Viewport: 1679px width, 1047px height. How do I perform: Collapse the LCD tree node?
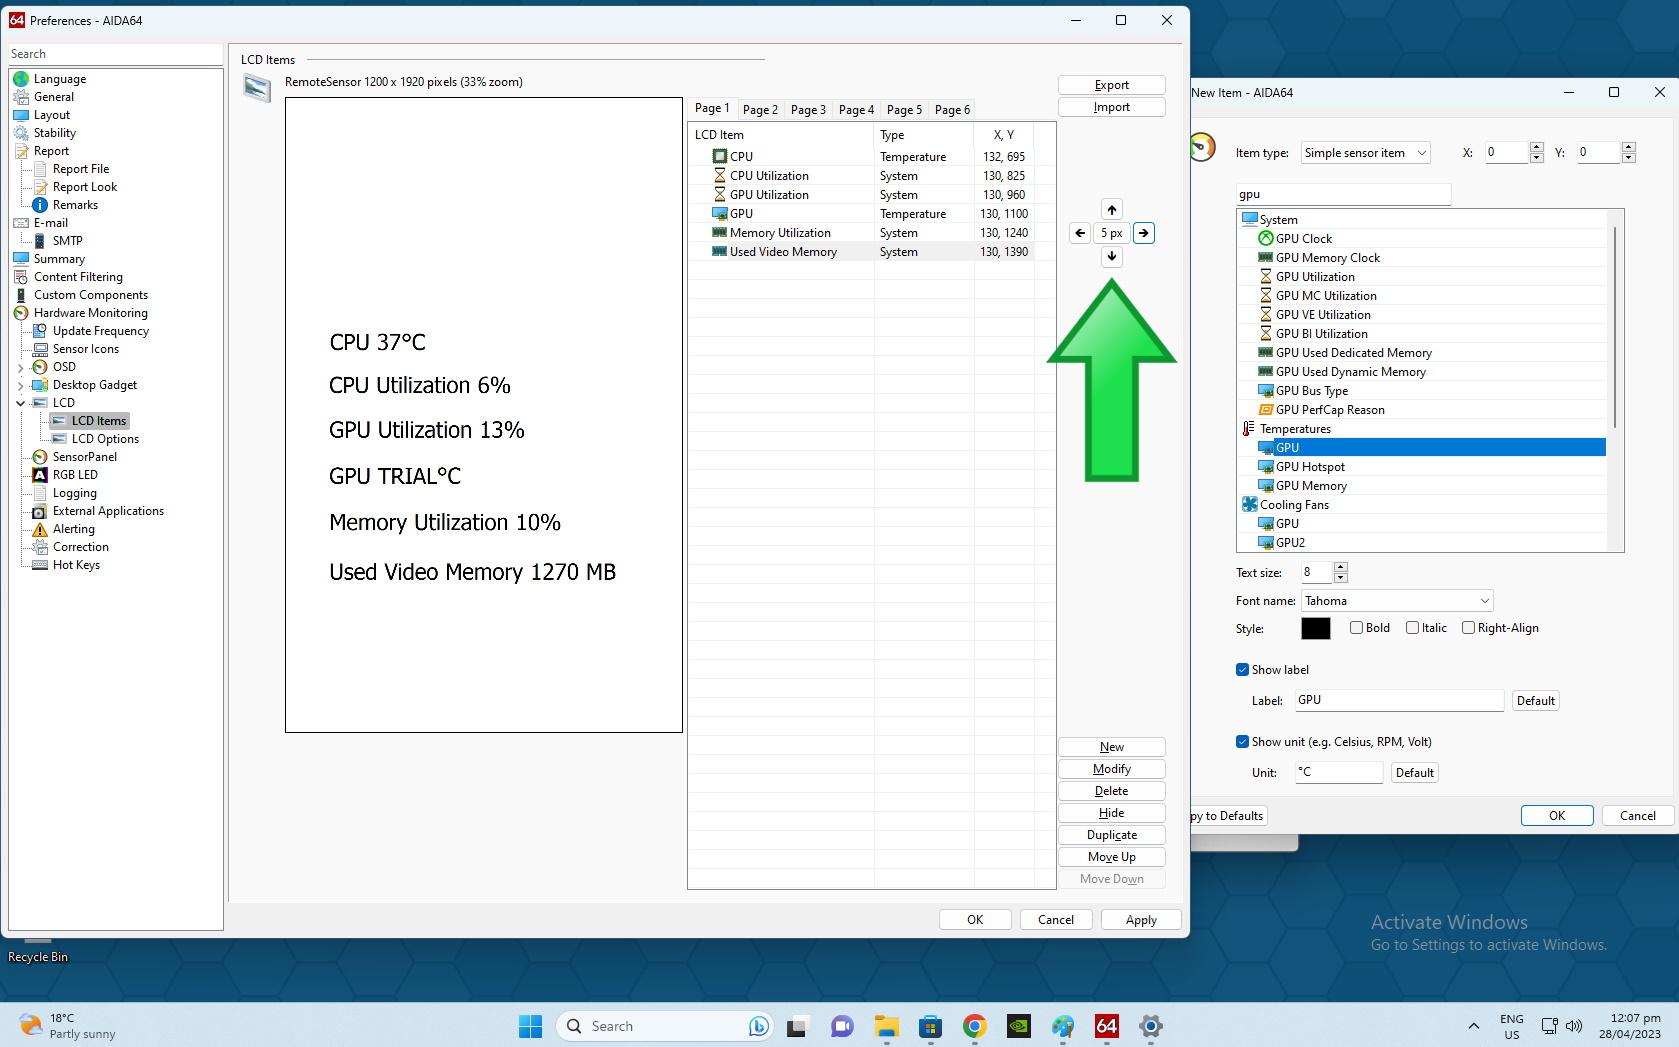pyautogui.click(x=21, y=404)
